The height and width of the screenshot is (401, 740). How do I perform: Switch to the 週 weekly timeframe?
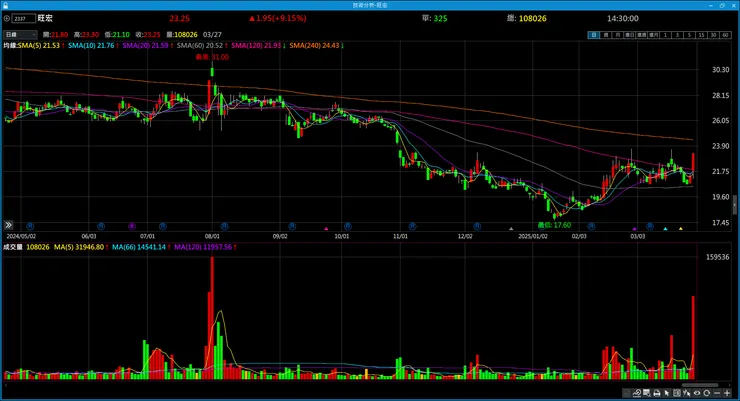[606, 35]
